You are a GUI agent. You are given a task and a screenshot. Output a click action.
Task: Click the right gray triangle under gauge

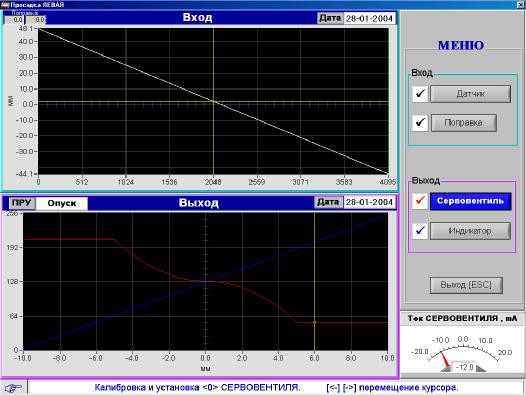481,369
